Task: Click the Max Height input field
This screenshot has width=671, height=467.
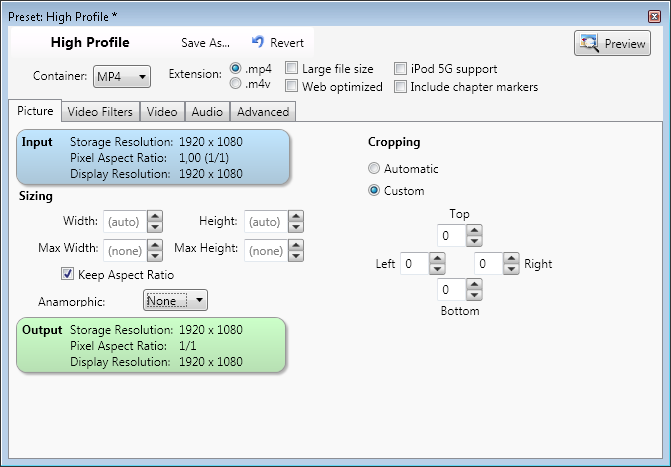Action: tap(267, 250)
